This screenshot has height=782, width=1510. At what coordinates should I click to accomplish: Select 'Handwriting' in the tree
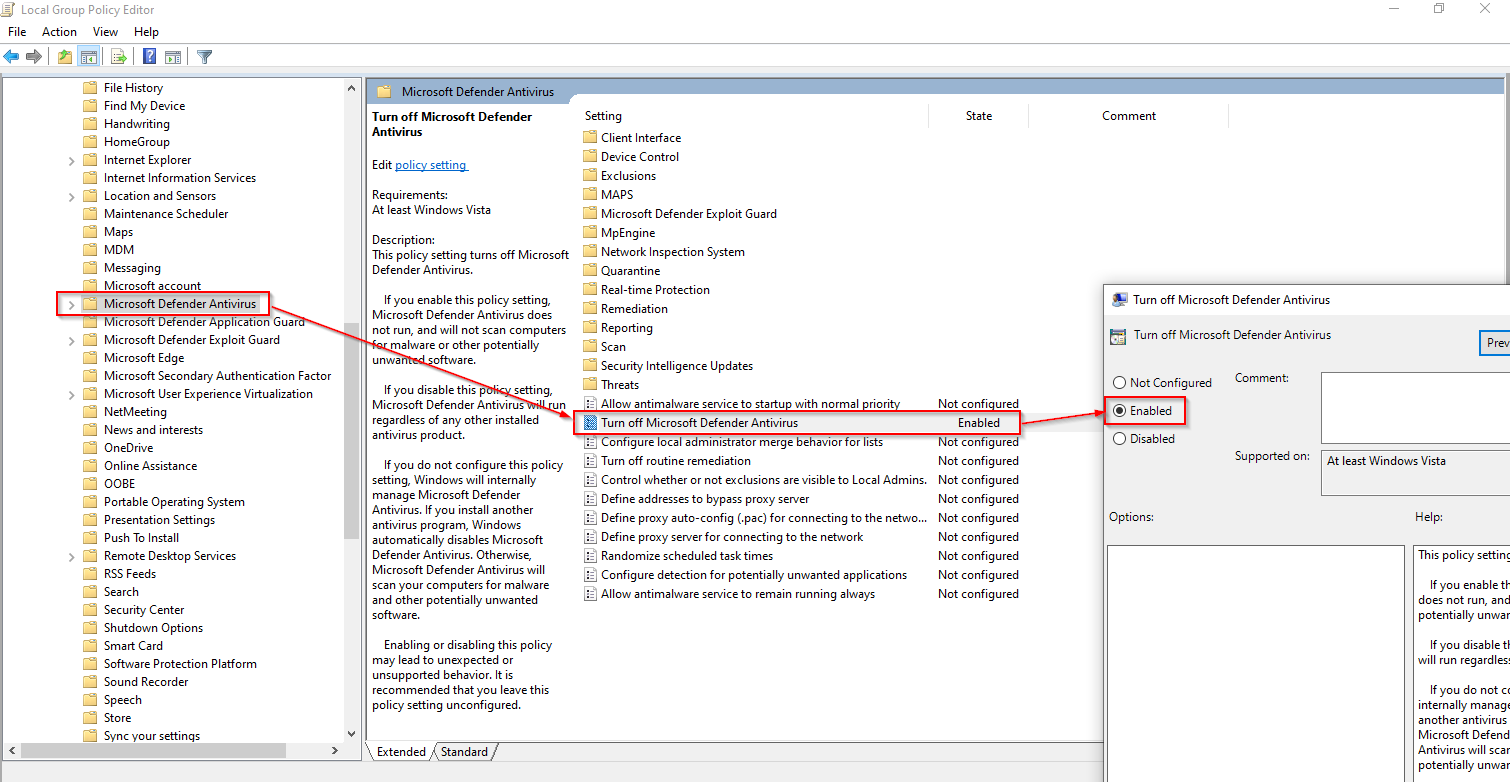point(137,124)
